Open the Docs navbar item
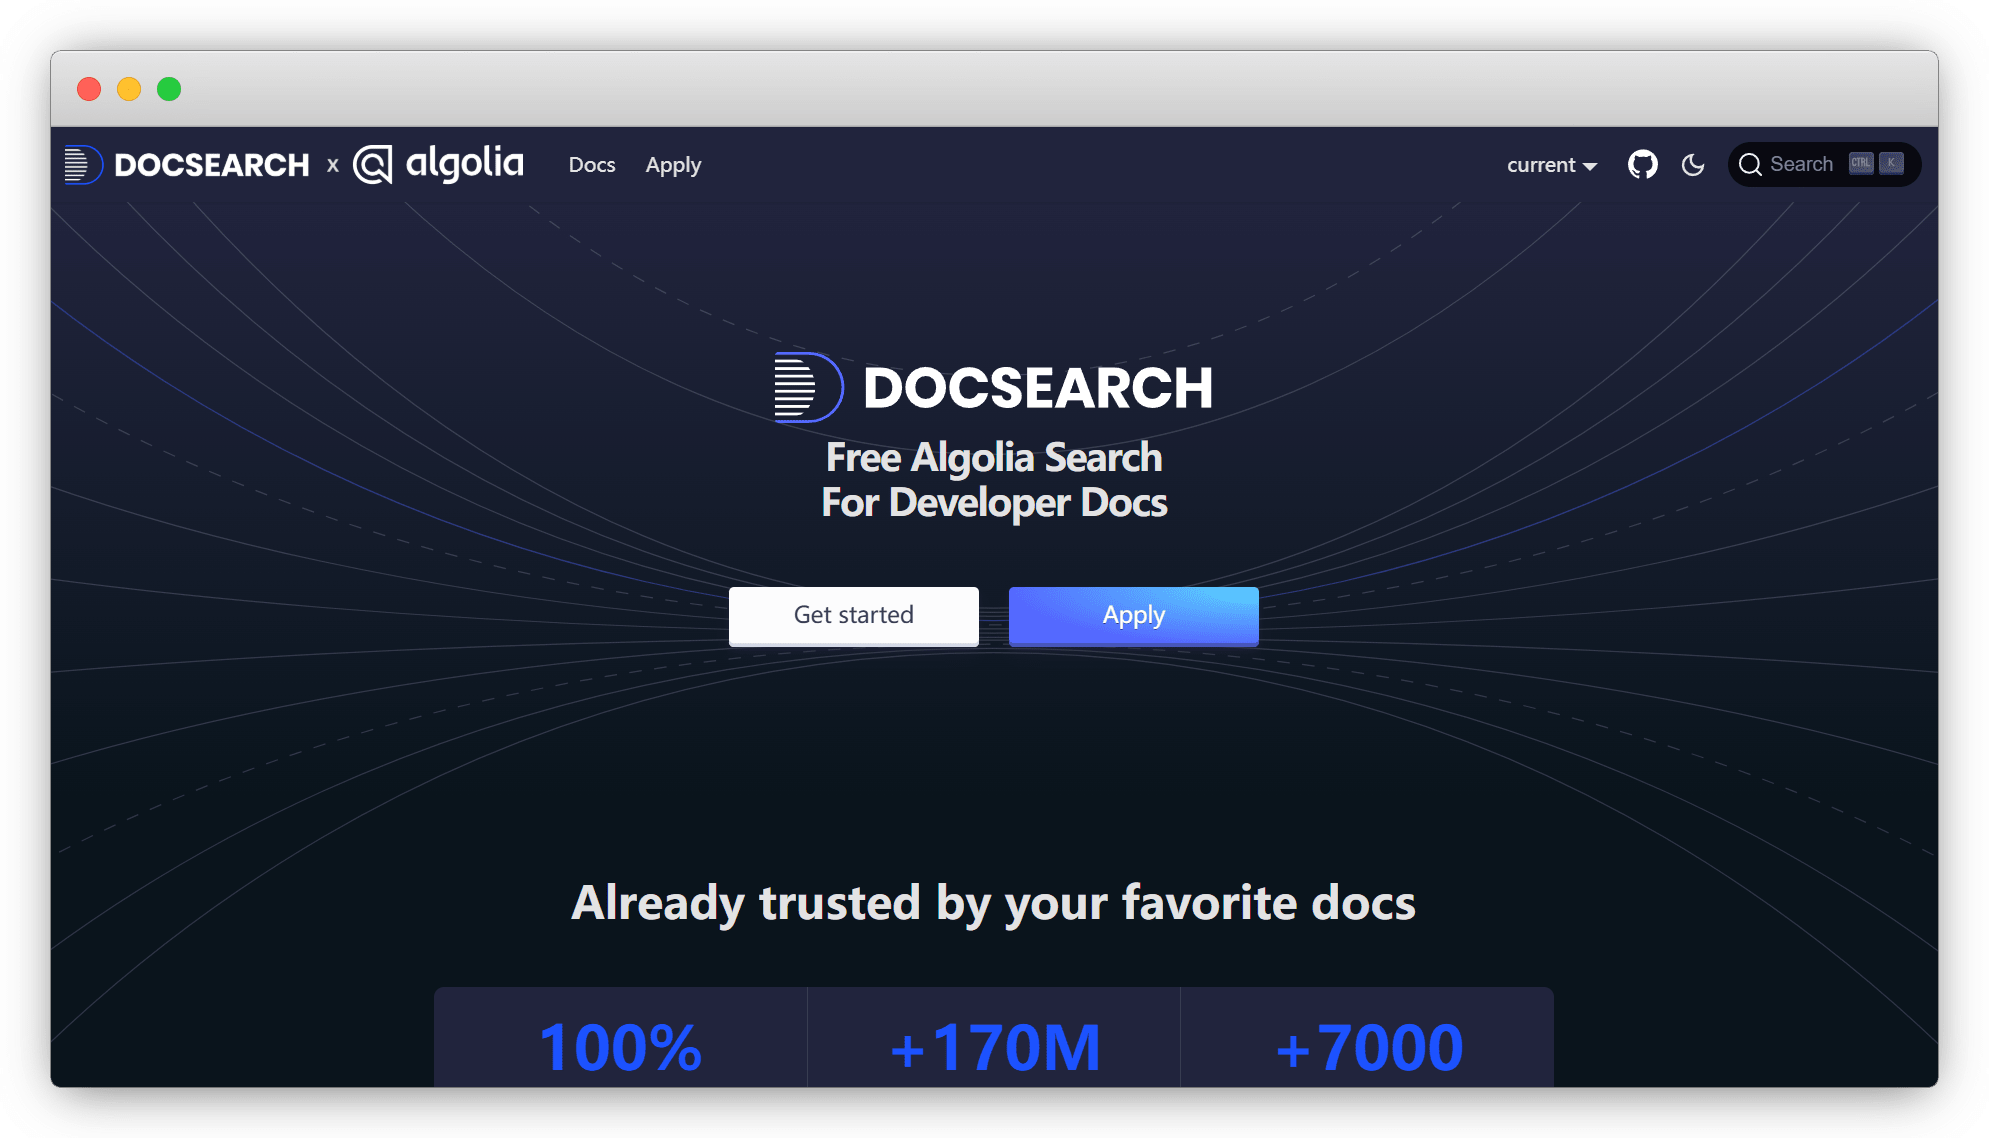 point(592,165)
